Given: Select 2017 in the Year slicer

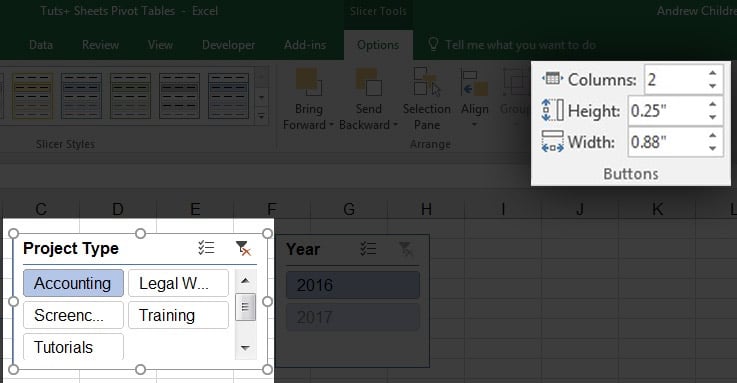Looking at the screenshot, I should click(x=353, y=317).
